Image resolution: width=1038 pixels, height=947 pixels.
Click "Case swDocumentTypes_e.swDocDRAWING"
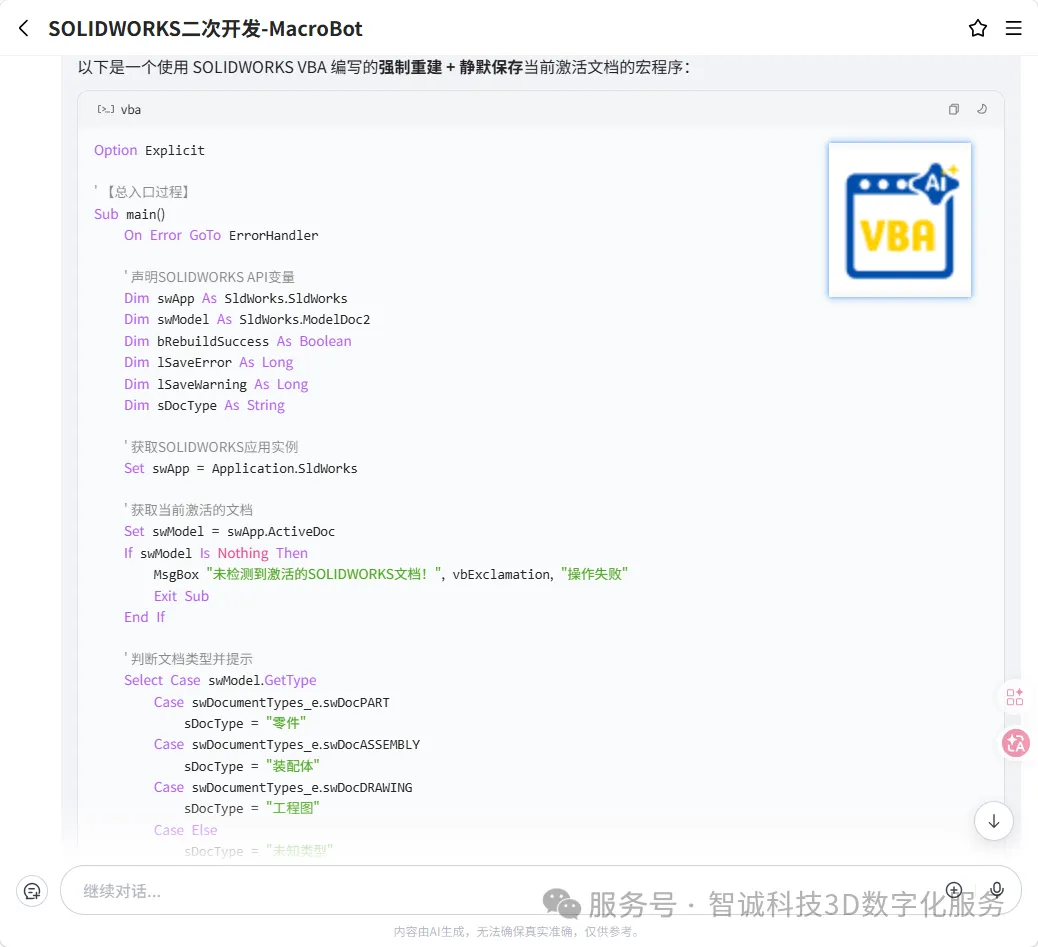point(283,788)
